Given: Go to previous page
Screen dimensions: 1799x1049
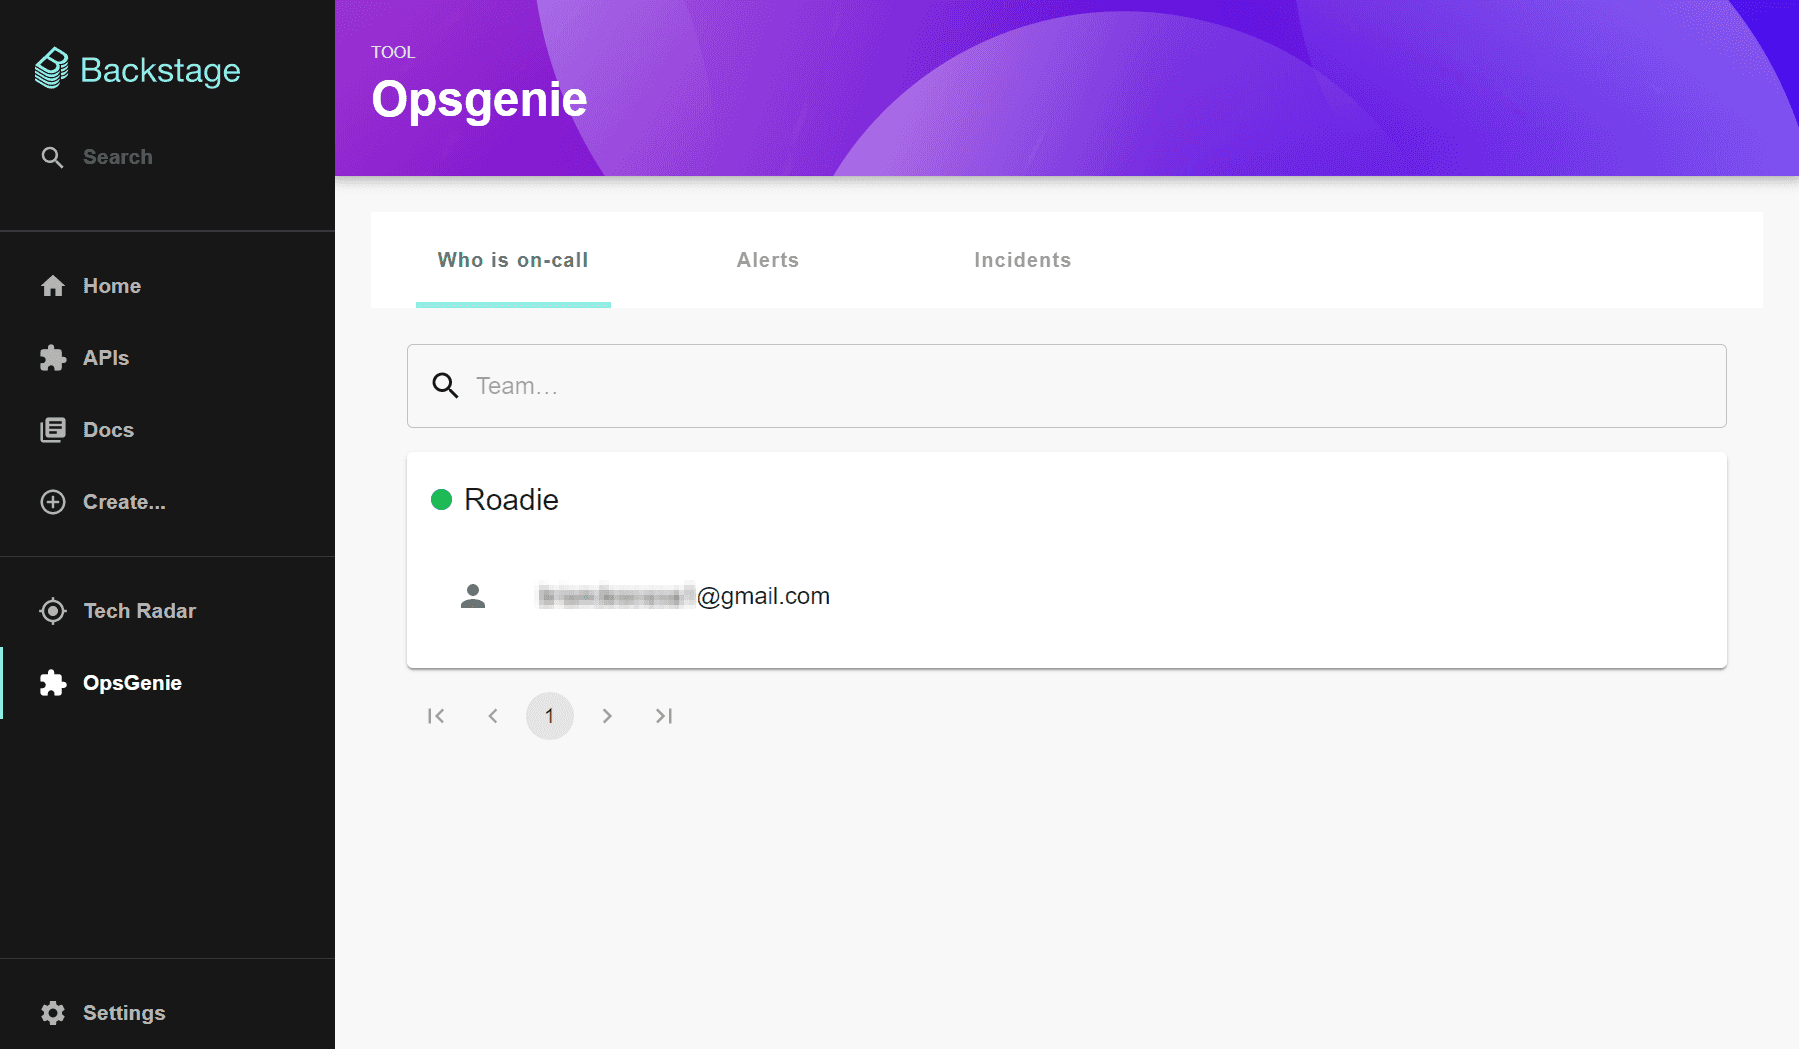Looking at the screenshot, I should tap(493, 716).
